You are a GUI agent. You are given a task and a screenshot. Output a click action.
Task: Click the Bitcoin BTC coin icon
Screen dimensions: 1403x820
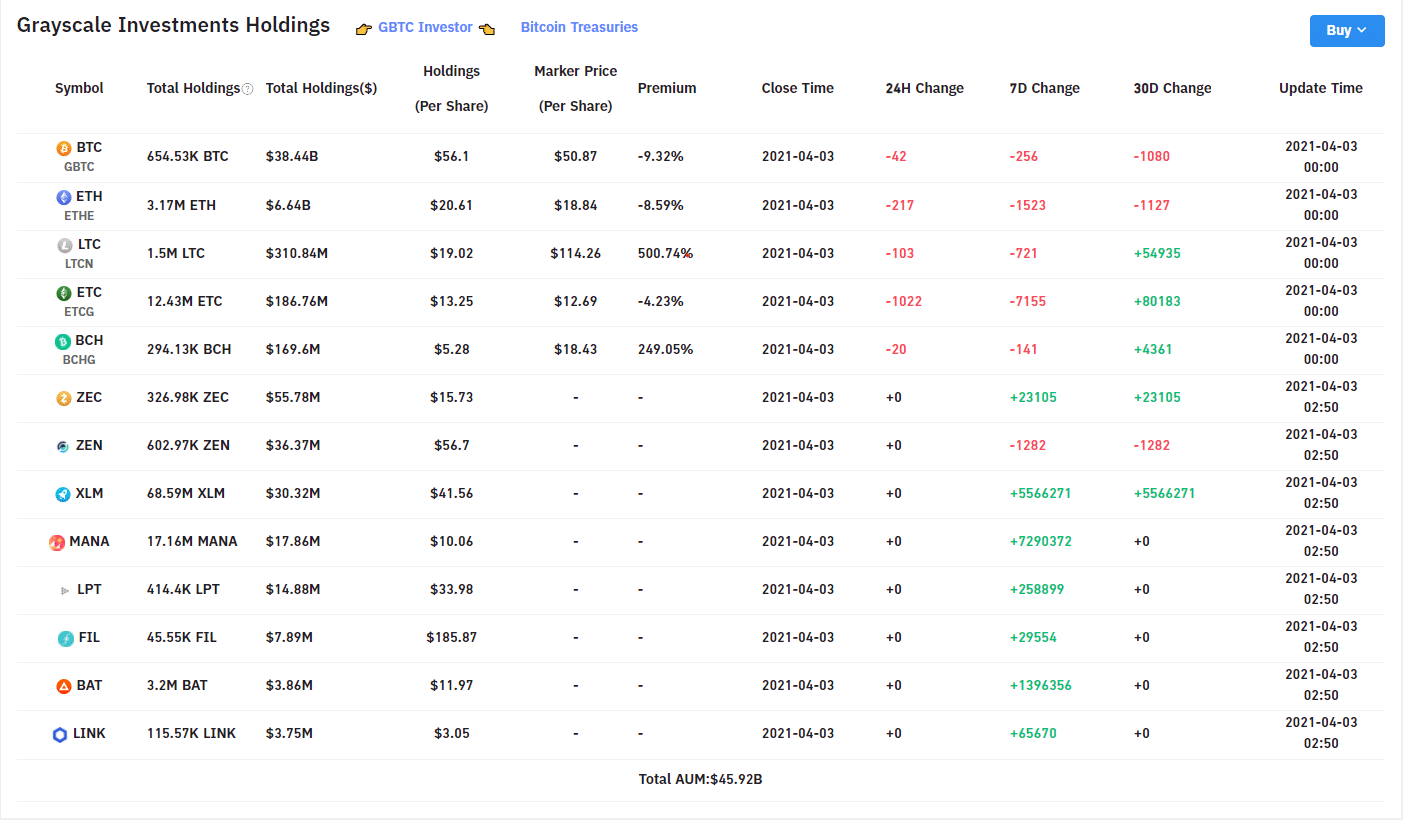pos(64,148)
